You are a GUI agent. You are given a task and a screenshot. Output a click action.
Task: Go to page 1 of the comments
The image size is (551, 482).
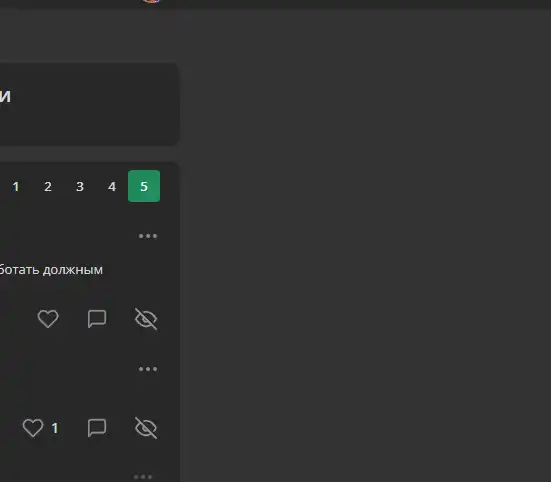[16, 186]
